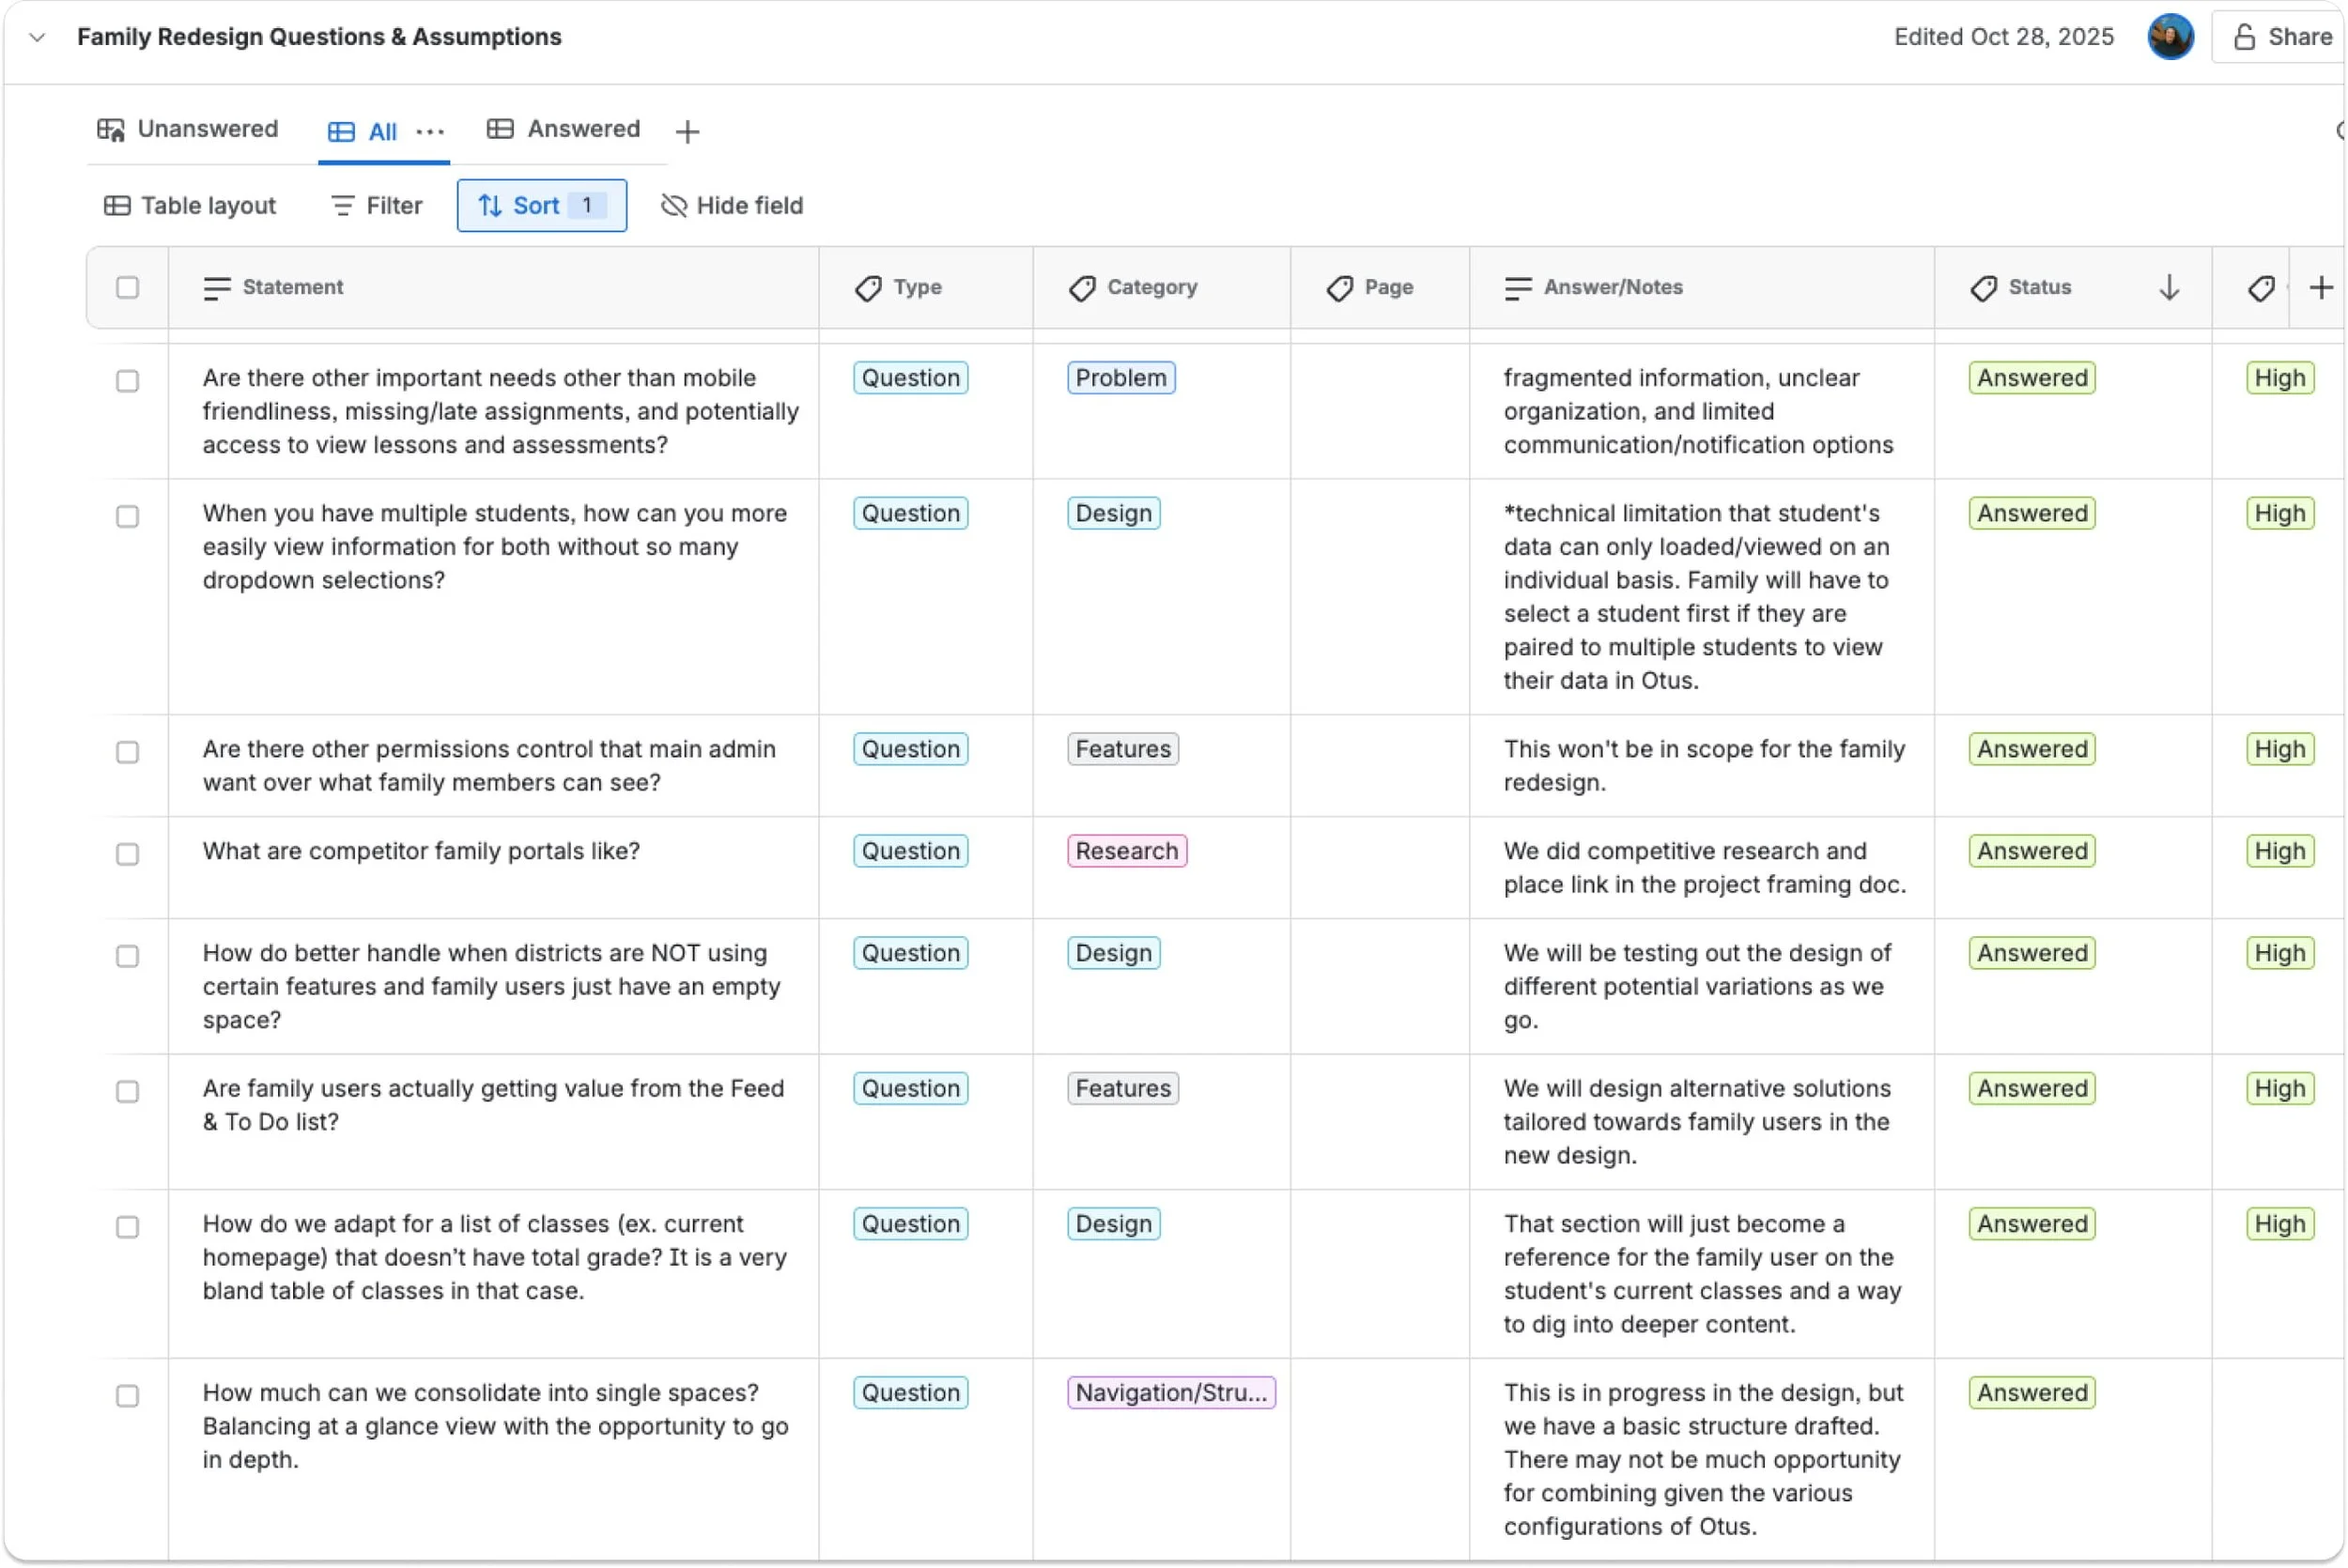Click the Filter icon in the toolbar
Viewport: 2348px width, 1568px height.
[342, 206]
